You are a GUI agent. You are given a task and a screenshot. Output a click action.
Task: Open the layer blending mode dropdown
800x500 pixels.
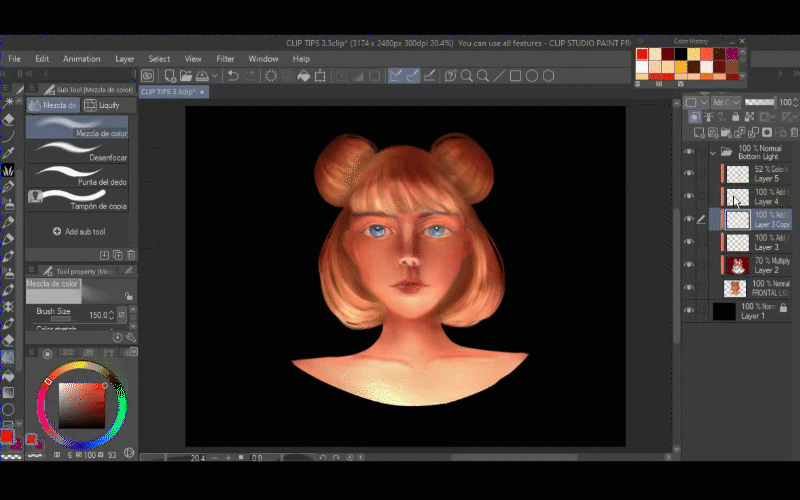[x=725, y=102]
